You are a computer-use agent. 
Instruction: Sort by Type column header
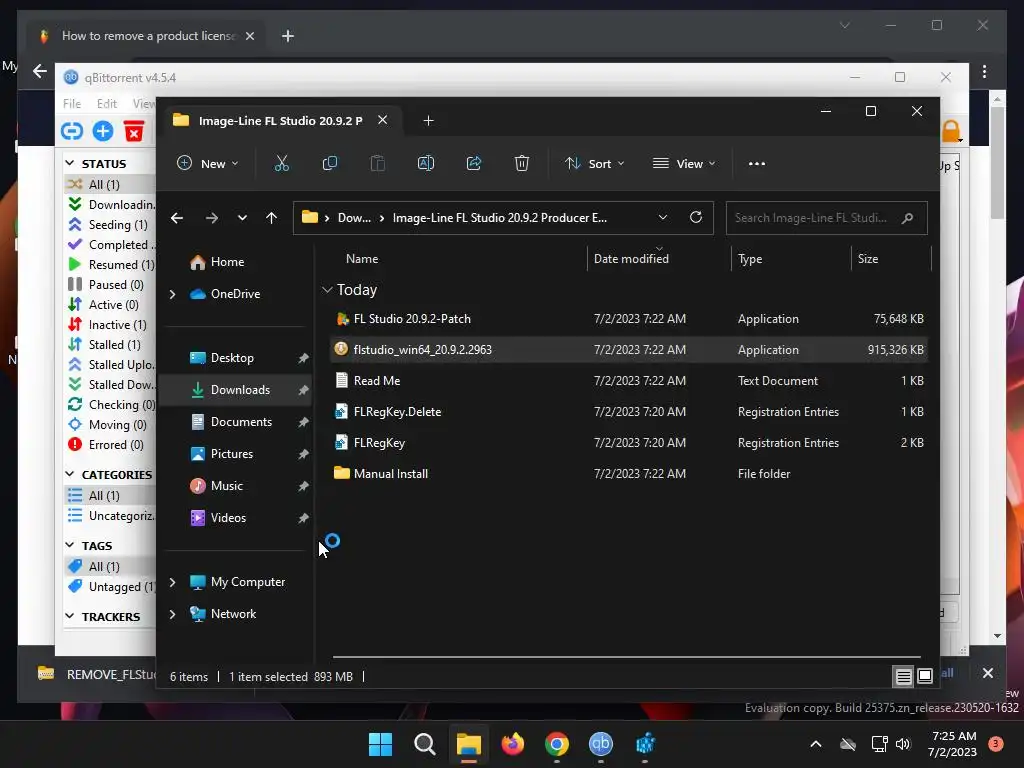(x=750, y=259)
